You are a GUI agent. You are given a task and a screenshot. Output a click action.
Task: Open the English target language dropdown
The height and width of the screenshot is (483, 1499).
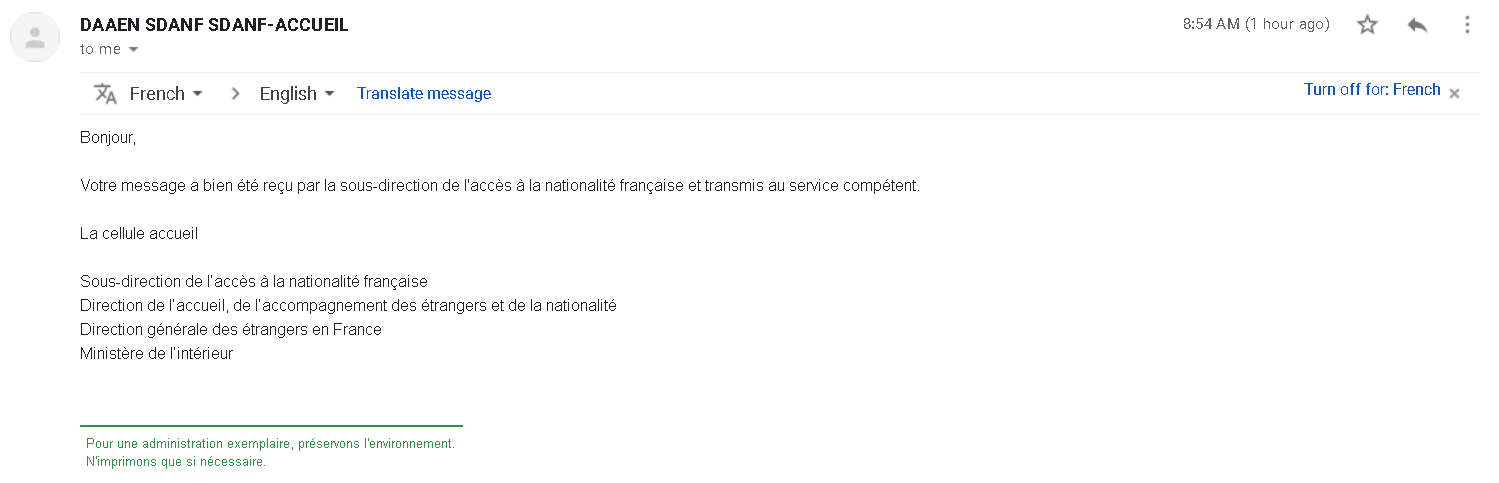click(297, 93)
